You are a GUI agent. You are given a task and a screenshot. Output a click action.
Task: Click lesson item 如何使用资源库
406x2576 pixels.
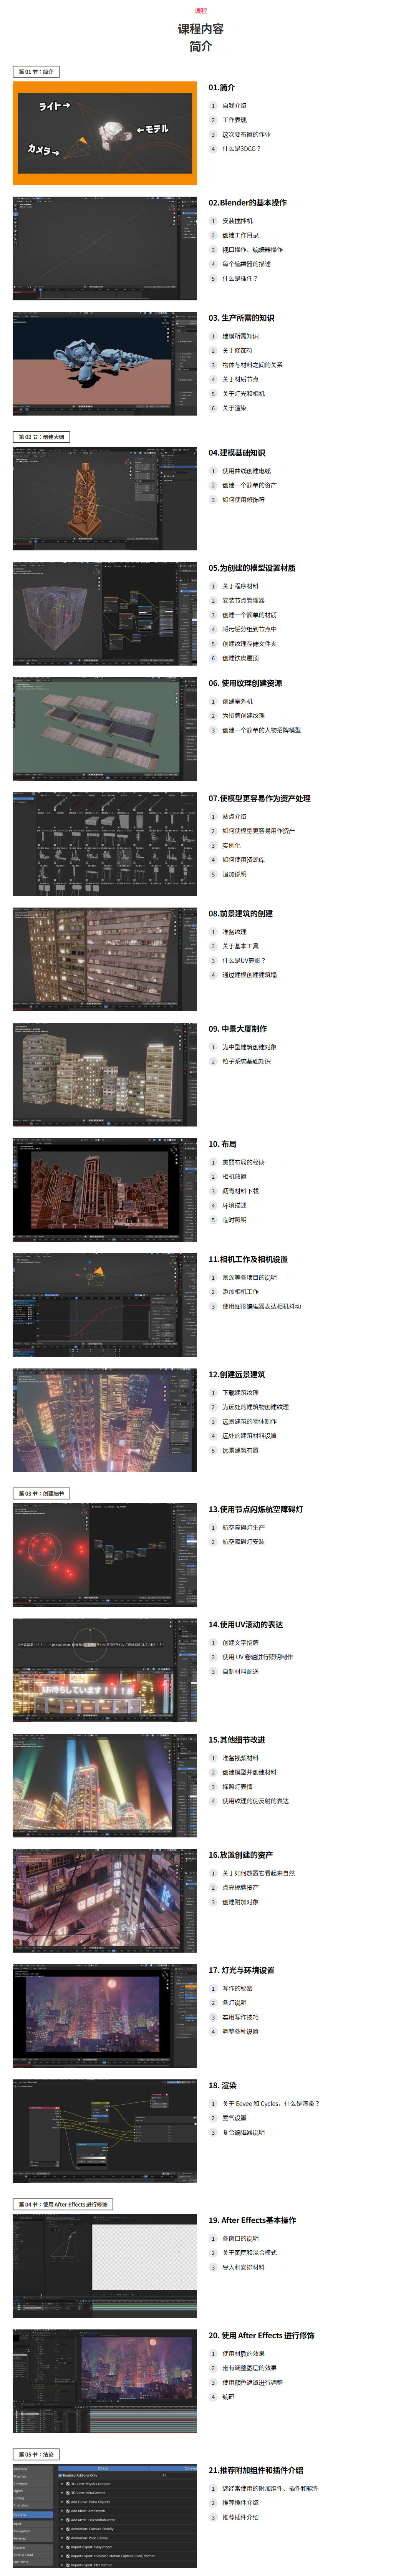pos(244,859)
